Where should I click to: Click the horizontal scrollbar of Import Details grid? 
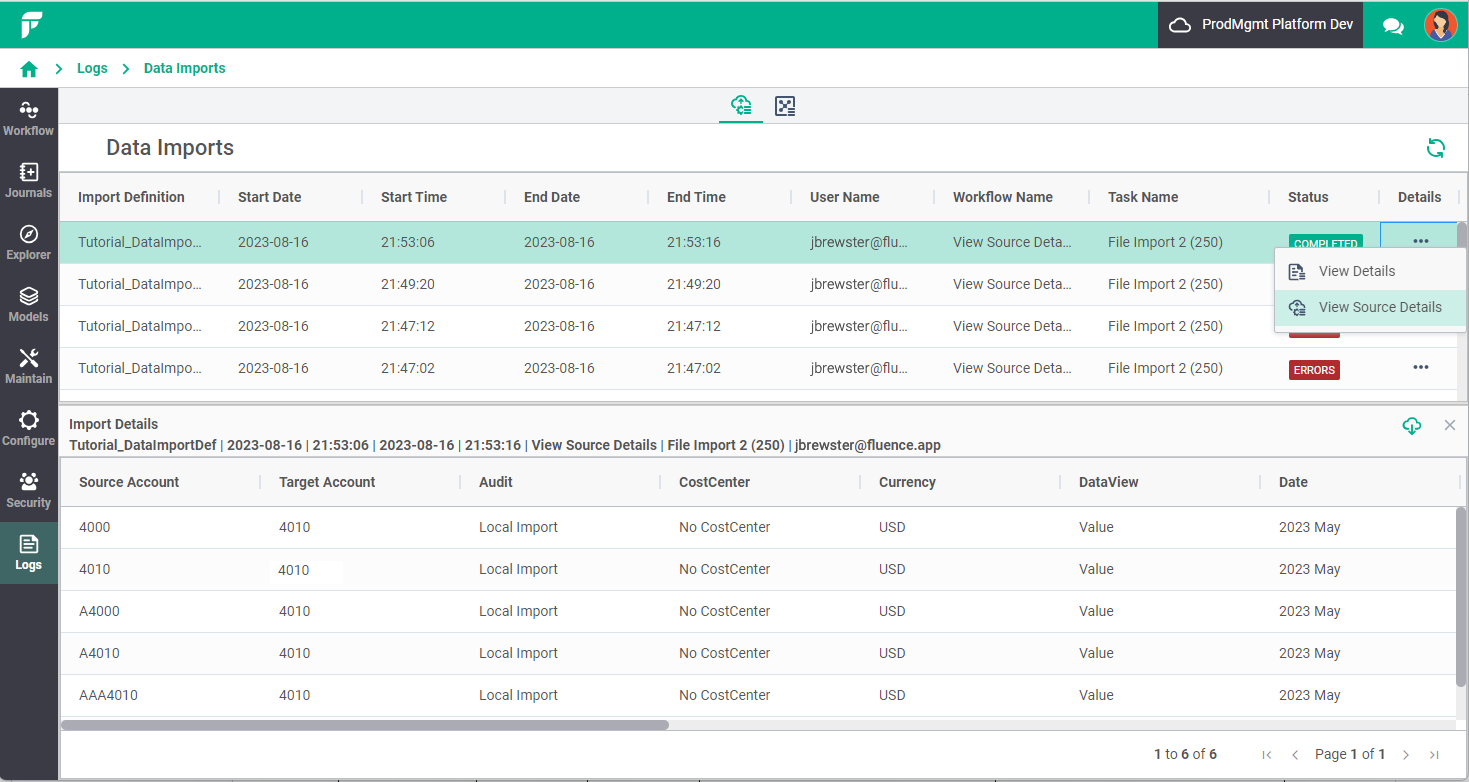pyautogui.click(x=365, y=725)
